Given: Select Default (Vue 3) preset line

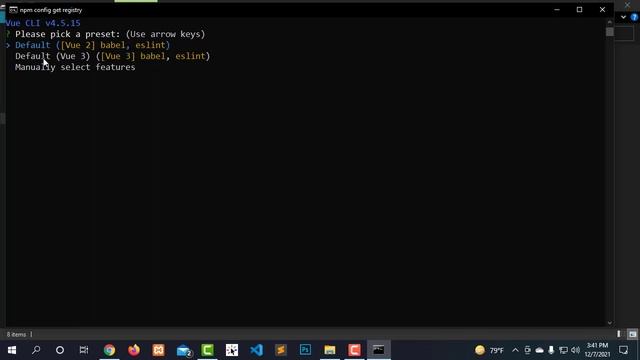Looking at the screenshot, I should (113, 56).
